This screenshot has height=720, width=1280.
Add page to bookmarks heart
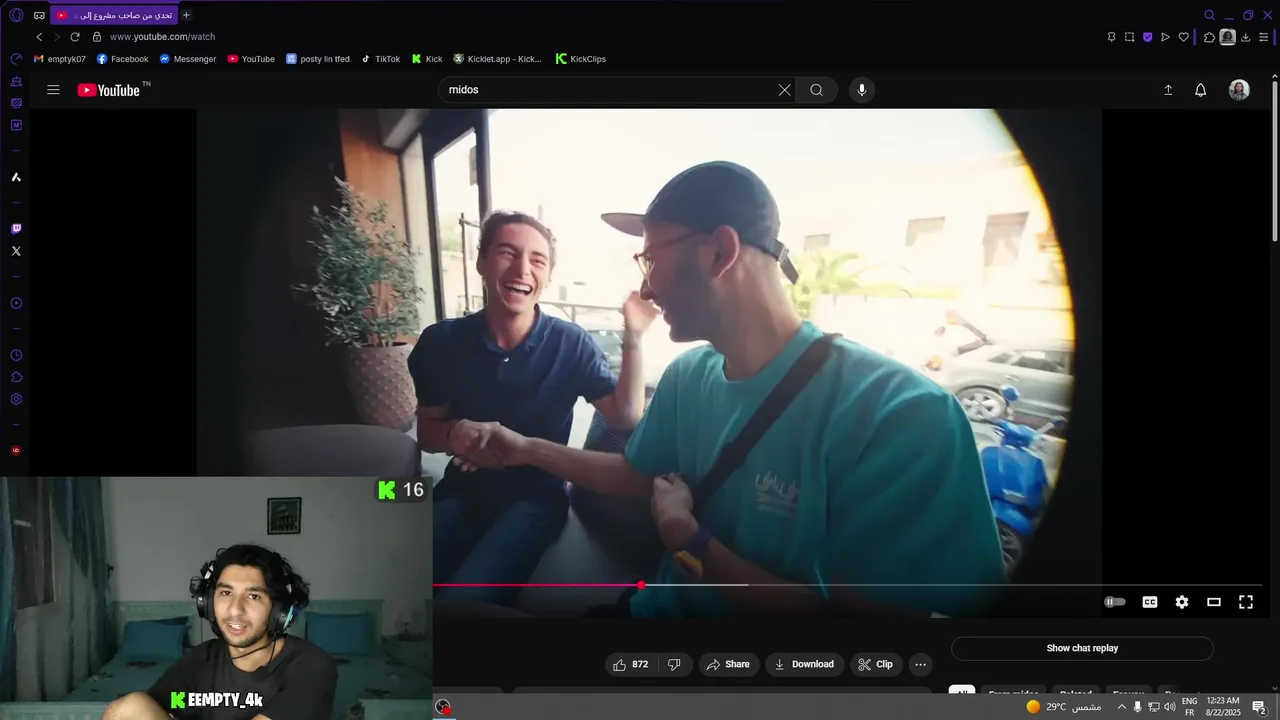1183,37
